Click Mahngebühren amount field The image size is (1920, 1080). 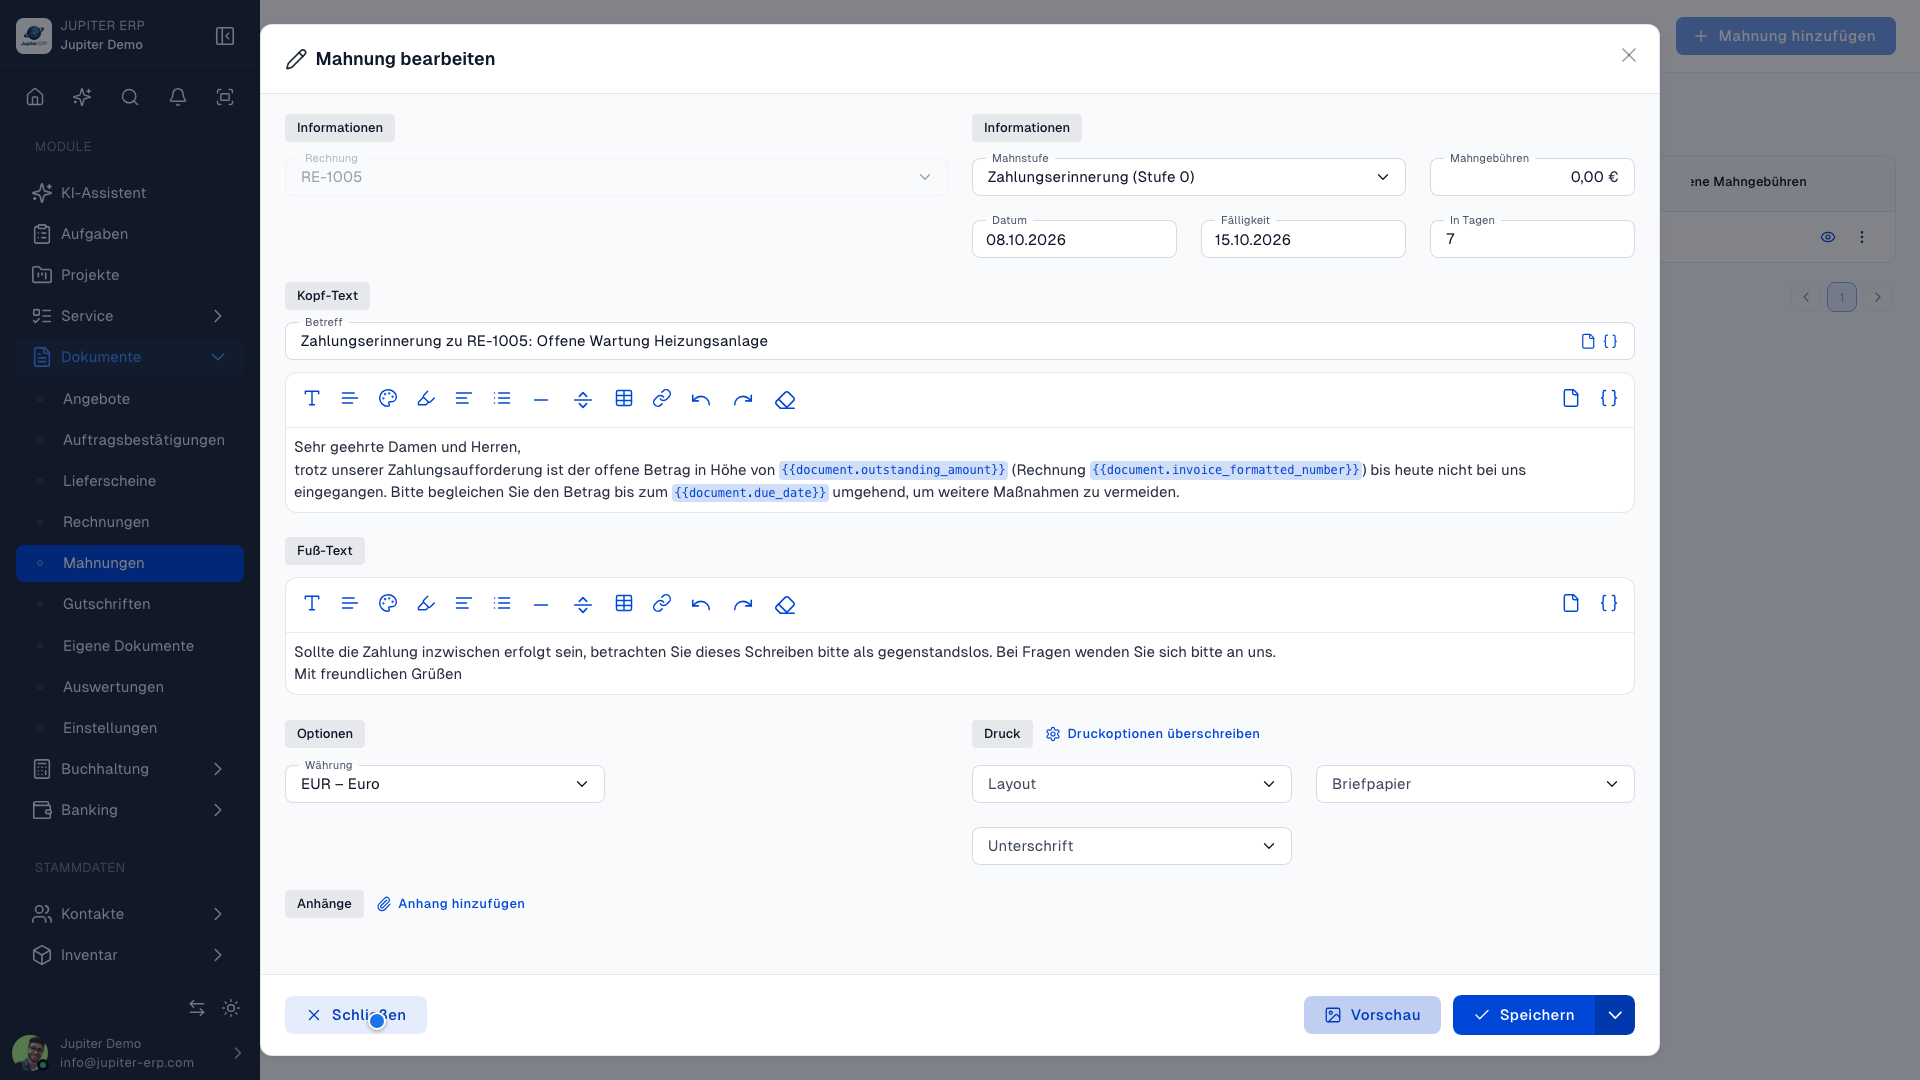[1532, 177]
